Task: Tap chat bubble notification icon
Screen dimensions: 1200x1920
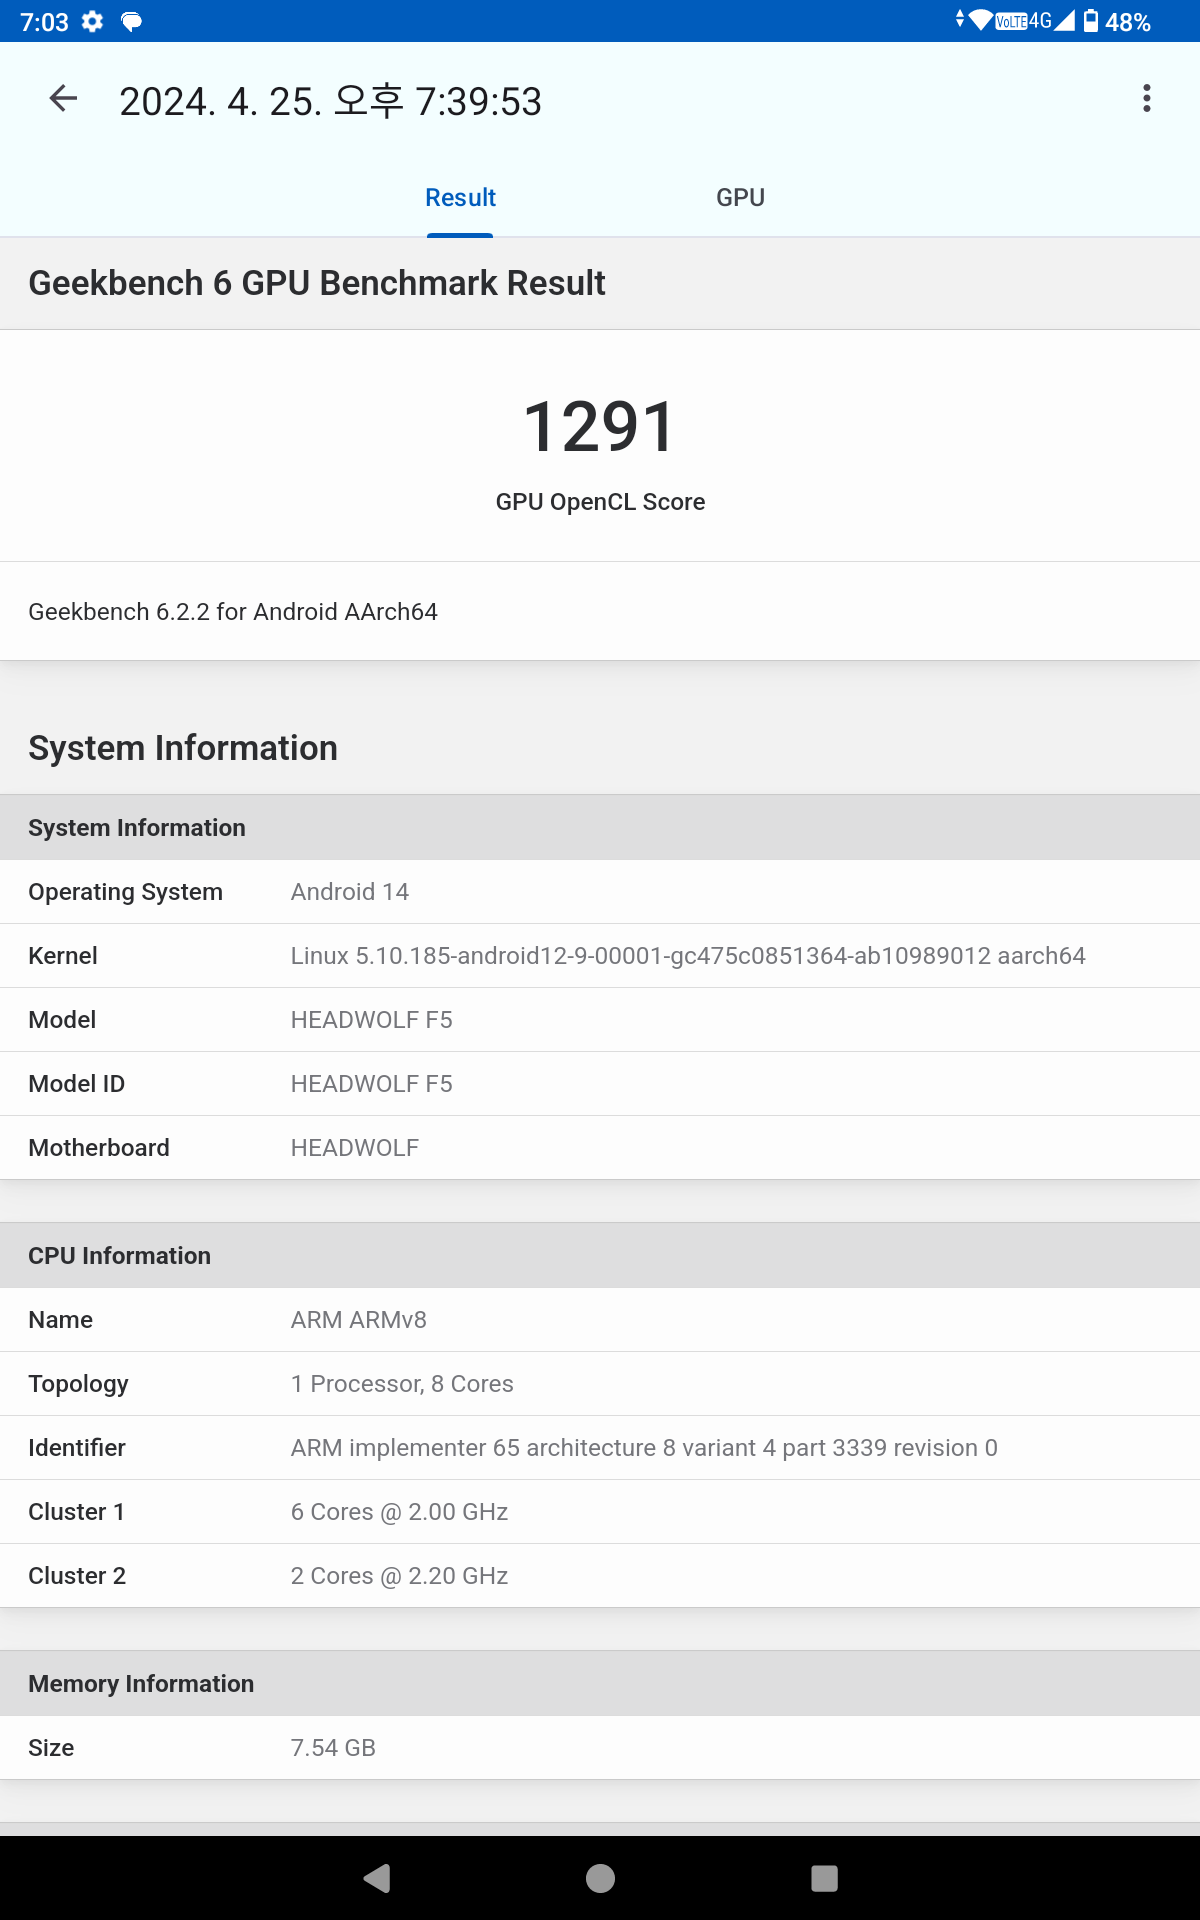Action: tap(131, 22)
